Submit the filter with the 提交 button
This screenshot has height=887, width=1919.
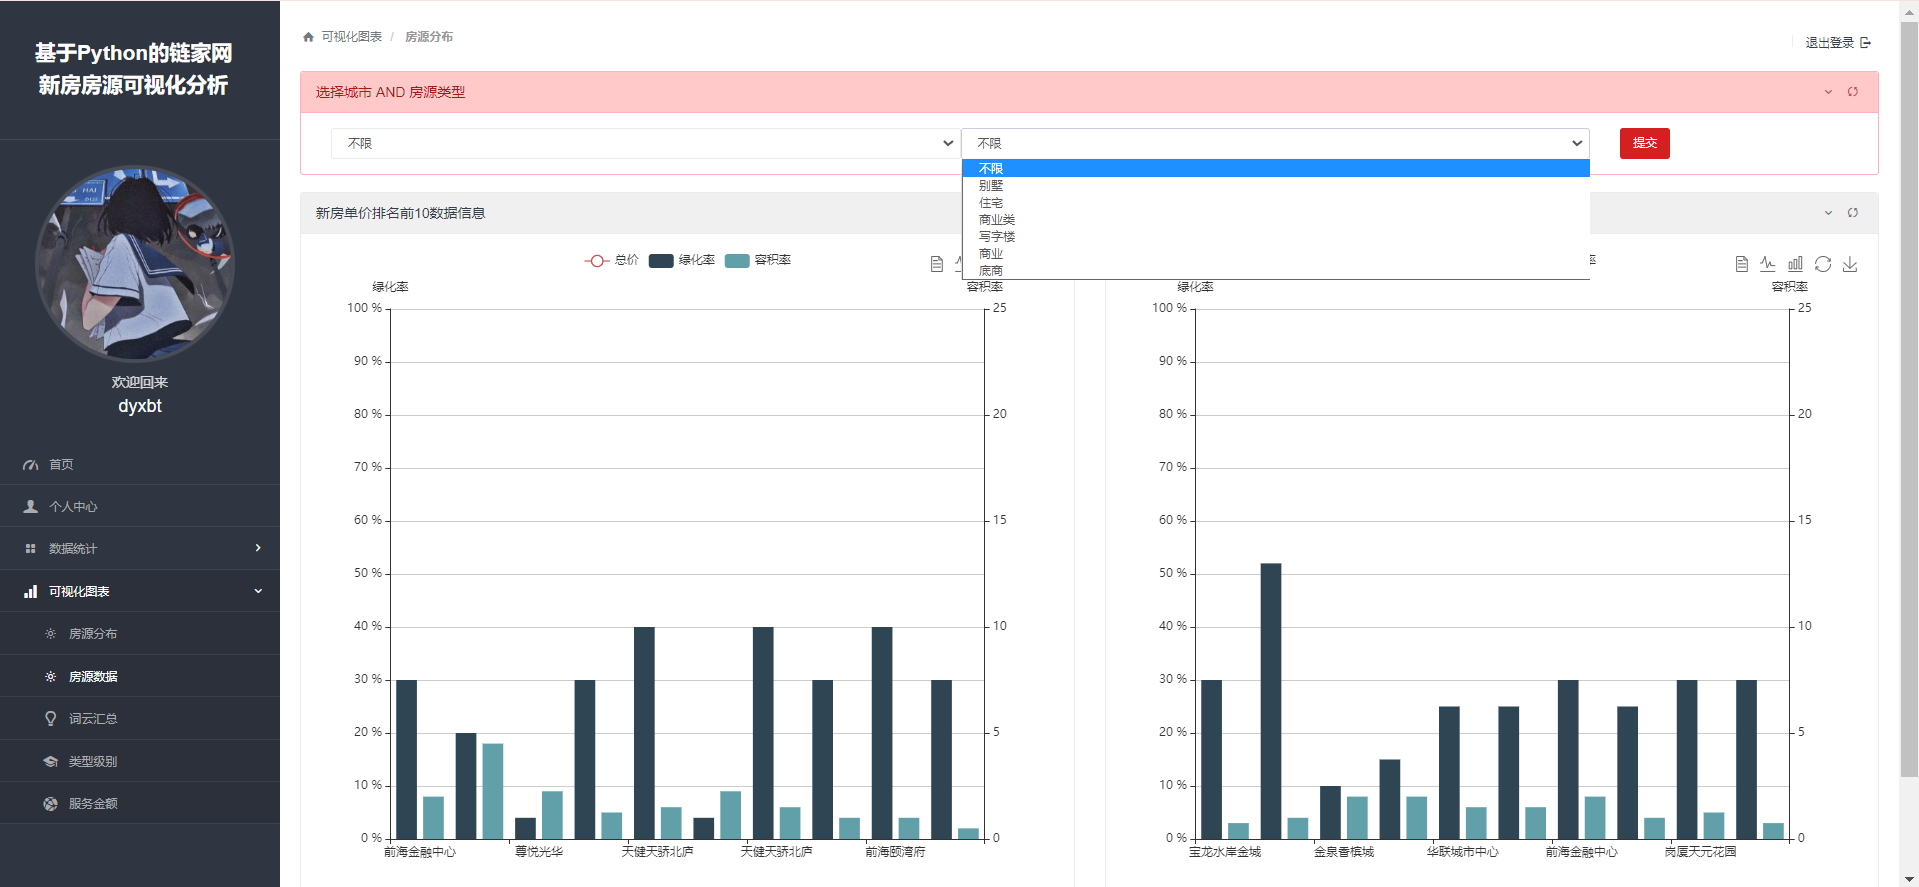coord(1645,143)
